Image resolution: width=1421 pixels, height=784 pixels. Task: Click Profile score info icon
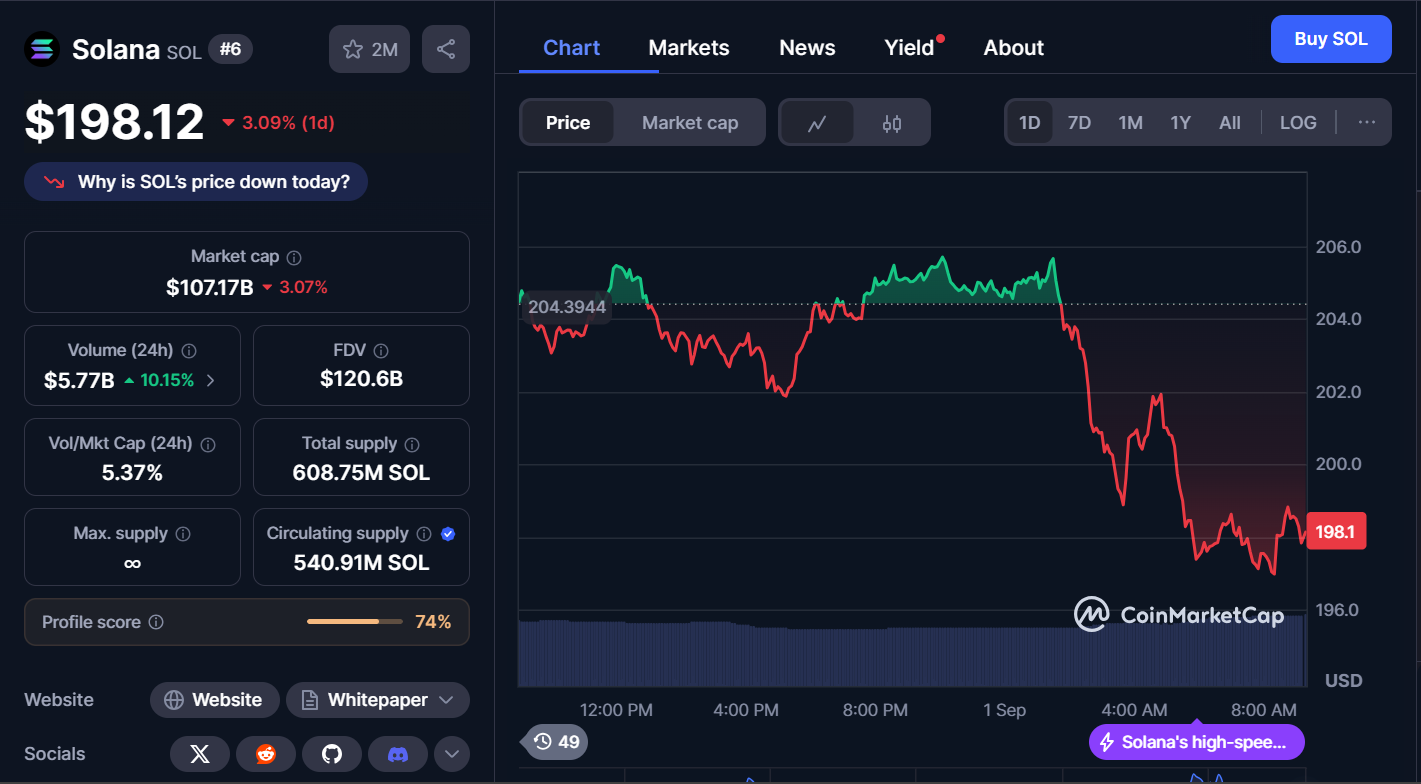pyautogui.click(x=156, y=622)
